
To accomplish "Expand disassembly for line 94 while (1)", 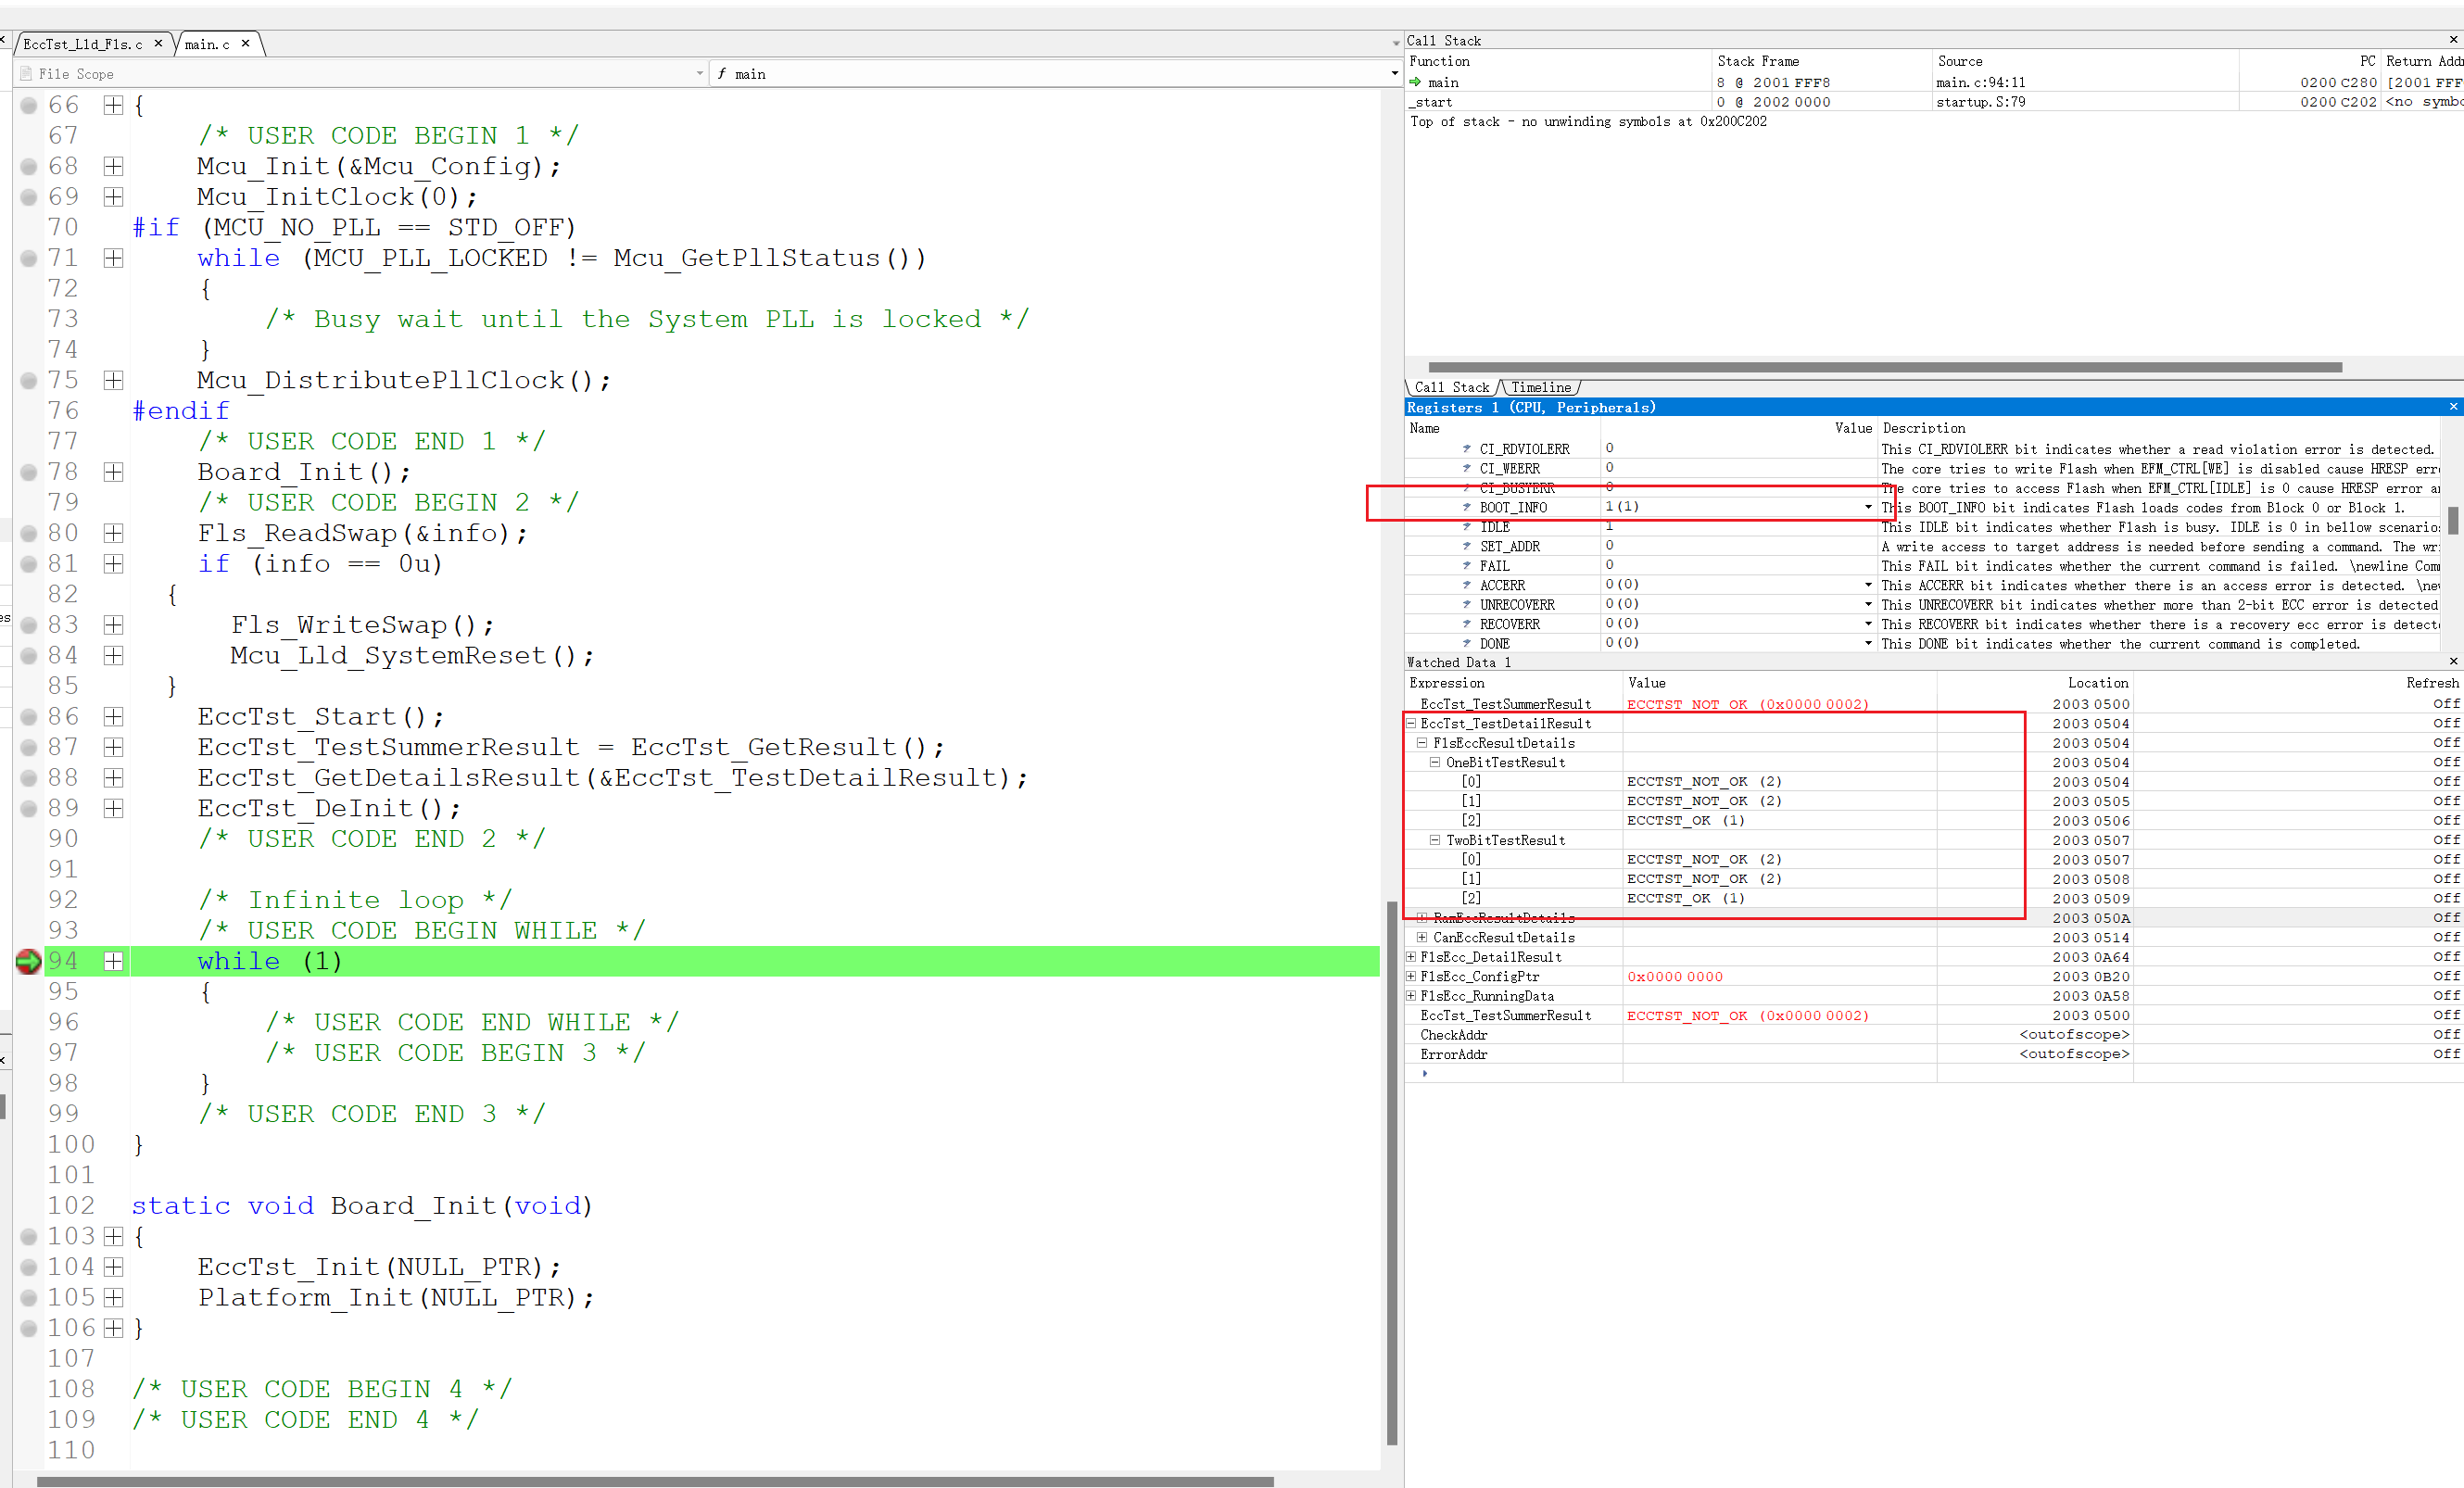I will 114,961.
